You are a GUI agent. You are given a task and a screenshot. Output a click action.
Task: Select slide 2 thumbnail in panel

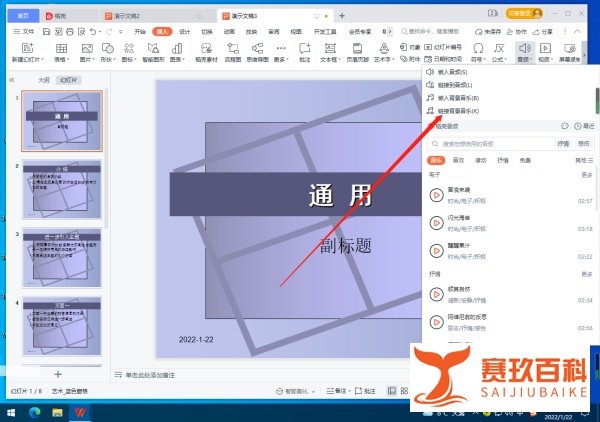tap(62, 189)
